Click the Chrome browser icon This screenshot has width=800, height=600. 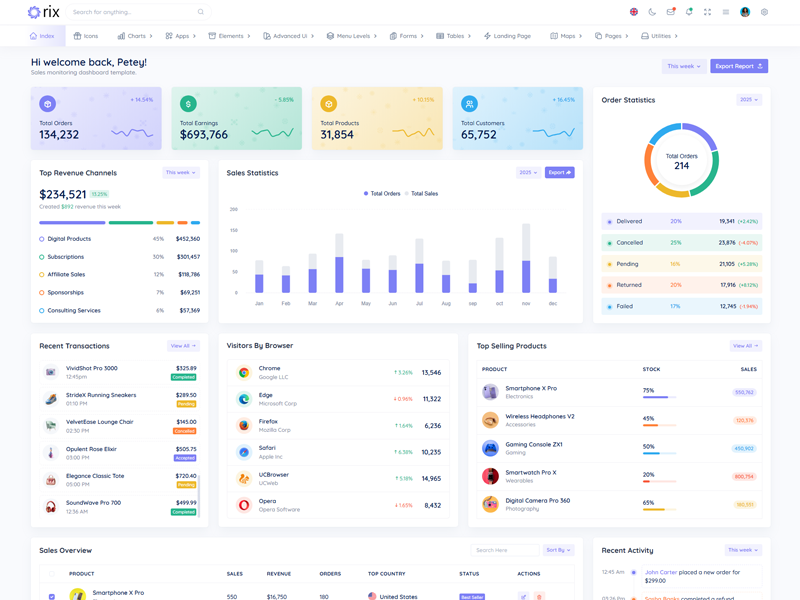point(243,372)
